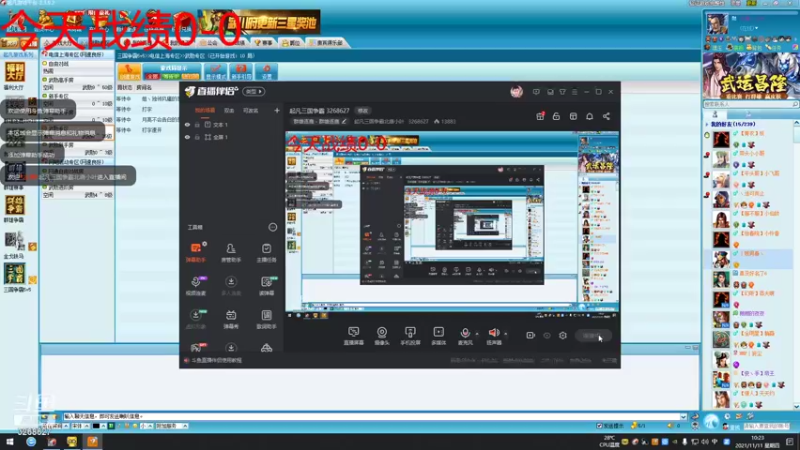Image resolution: width=800 pixels, height=450 pixels.
Task: Open streaming settings gear icon
Action: 563,335
